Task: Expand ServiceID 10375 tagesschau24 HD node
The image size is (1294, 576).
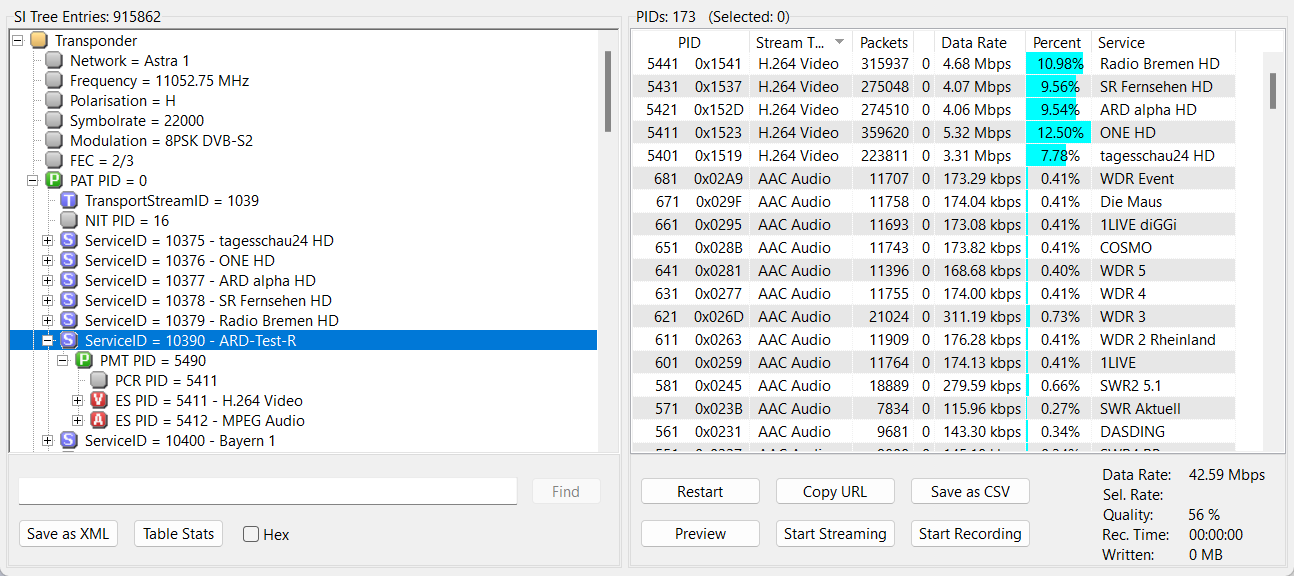Action: point(47,241)
